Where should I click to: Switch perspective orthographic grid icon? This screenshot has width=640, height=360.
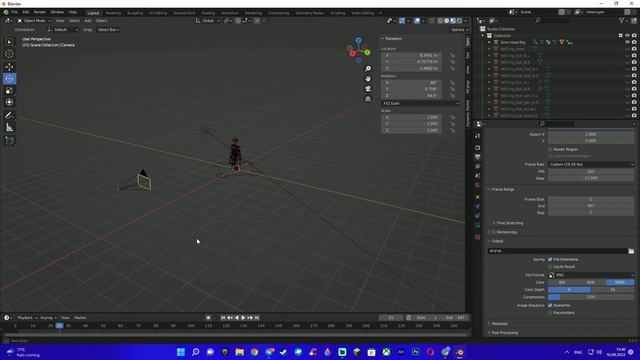coord(368,99)
